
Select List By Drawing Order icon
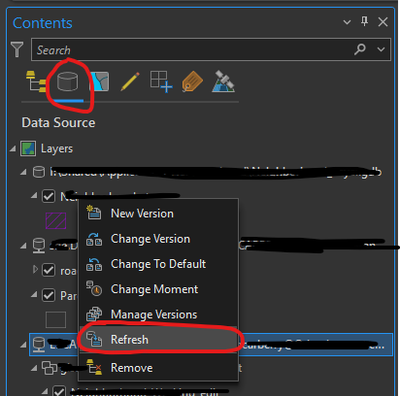(x=35, y=81)
